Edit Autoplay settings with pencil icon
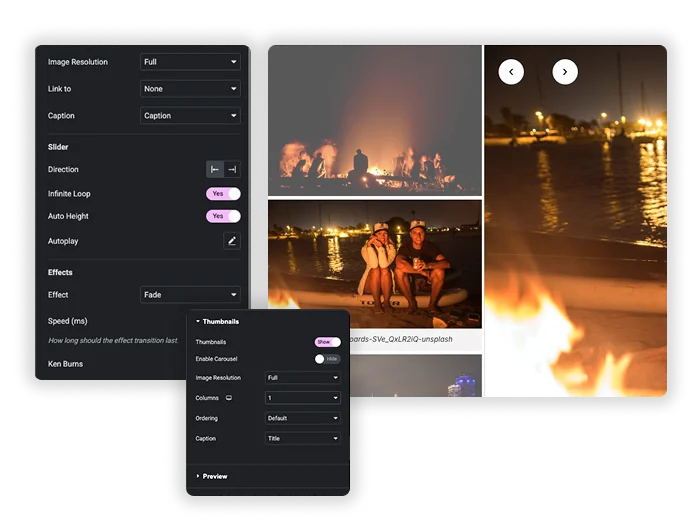This screenshot has width=700, height=520. (232, 241)
